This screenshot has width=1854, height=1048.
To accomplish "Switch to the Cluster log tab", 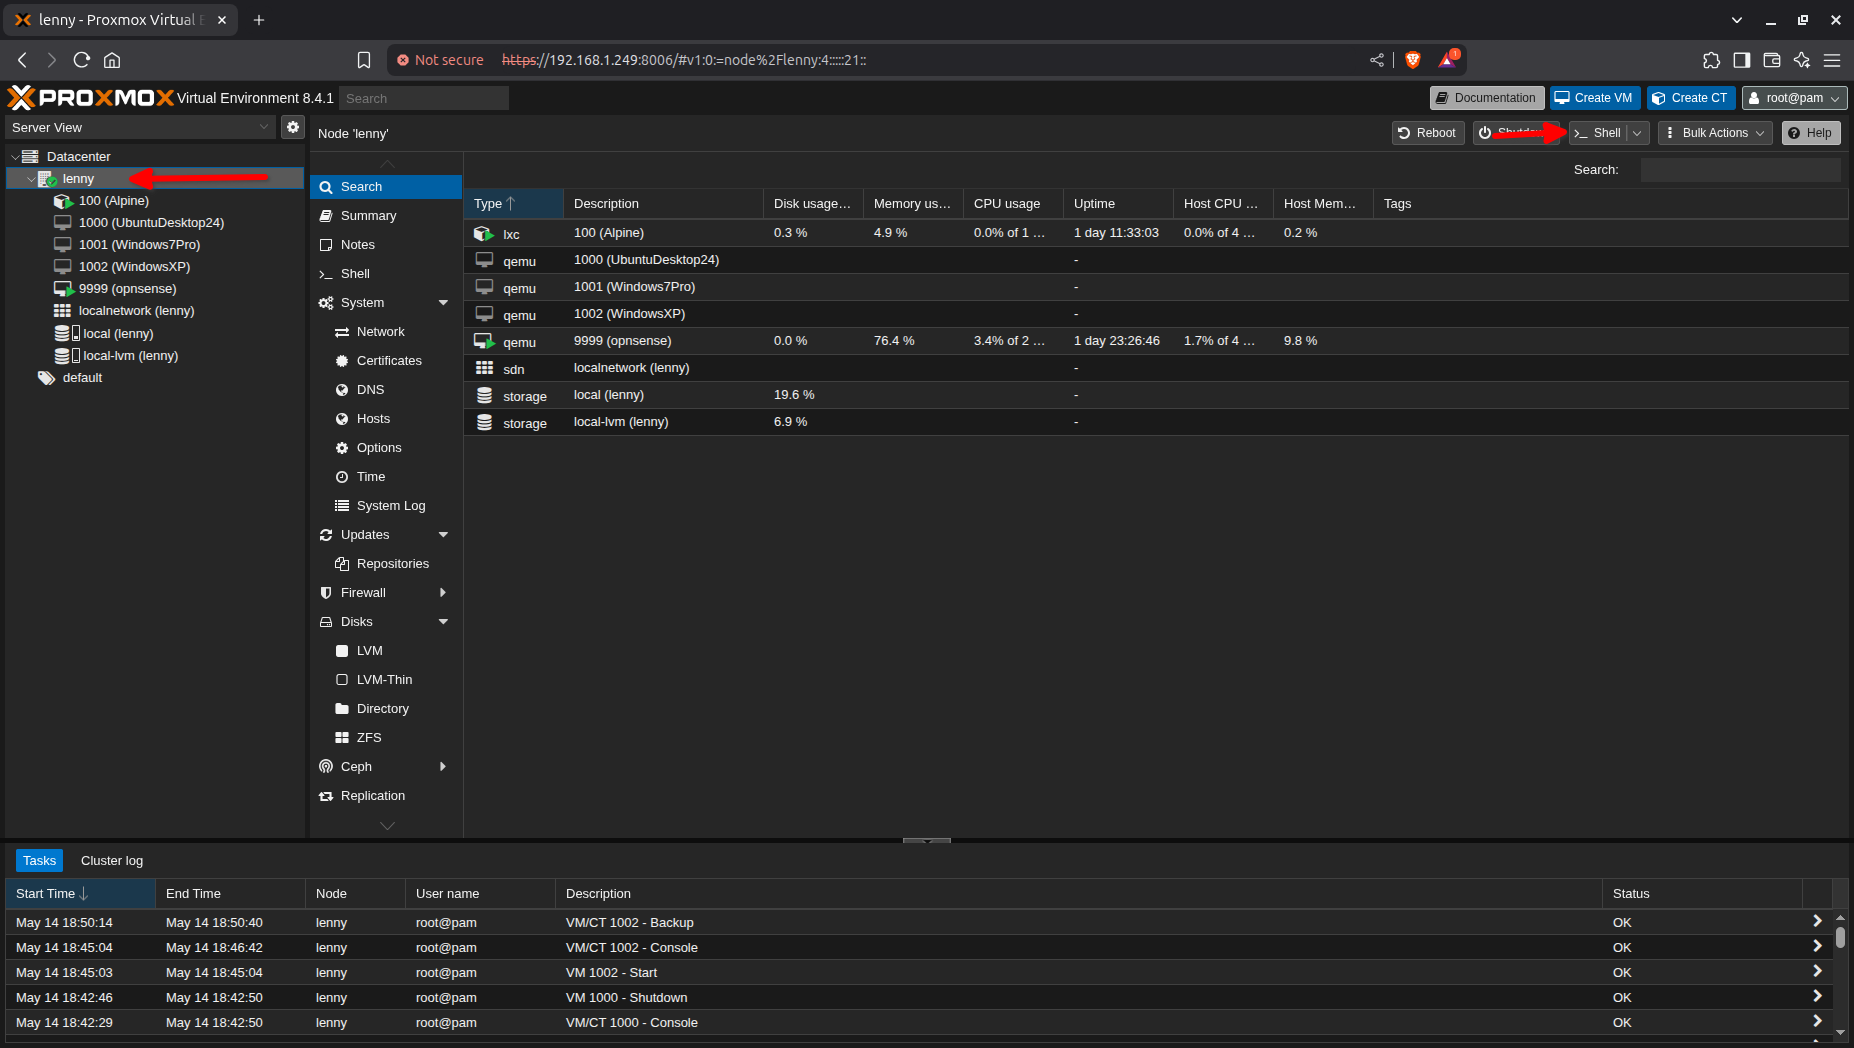I will pyautogui.click(x=112, y=861).
